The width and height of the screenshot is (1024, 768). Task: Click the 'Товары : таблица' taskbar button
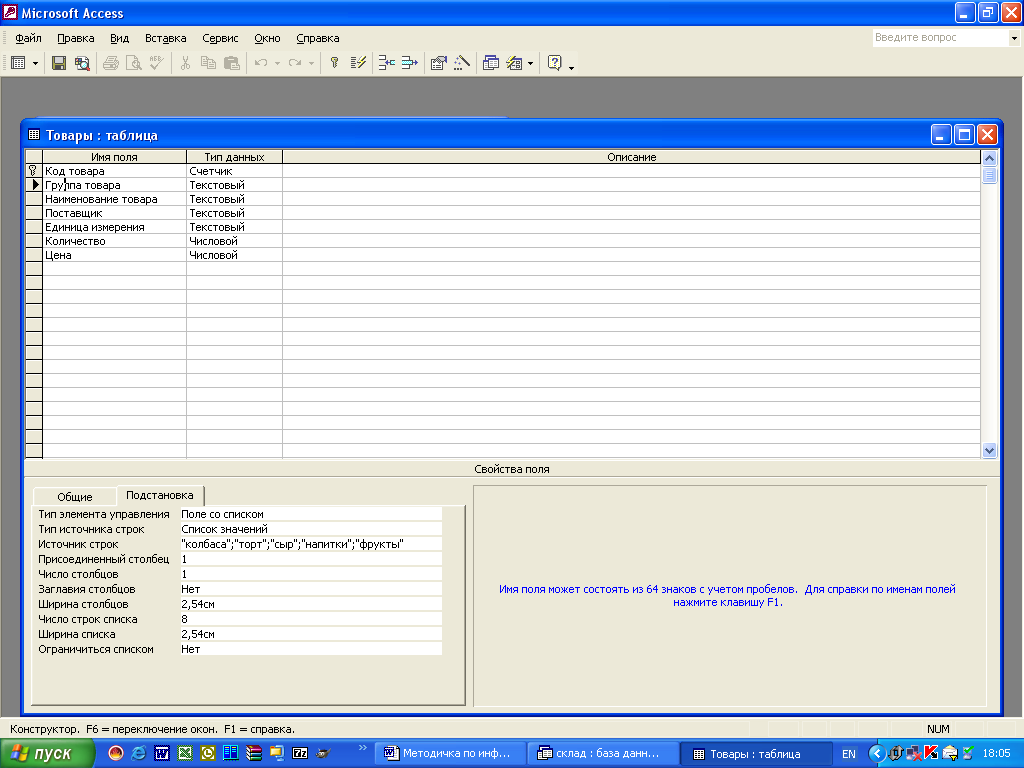756,754
